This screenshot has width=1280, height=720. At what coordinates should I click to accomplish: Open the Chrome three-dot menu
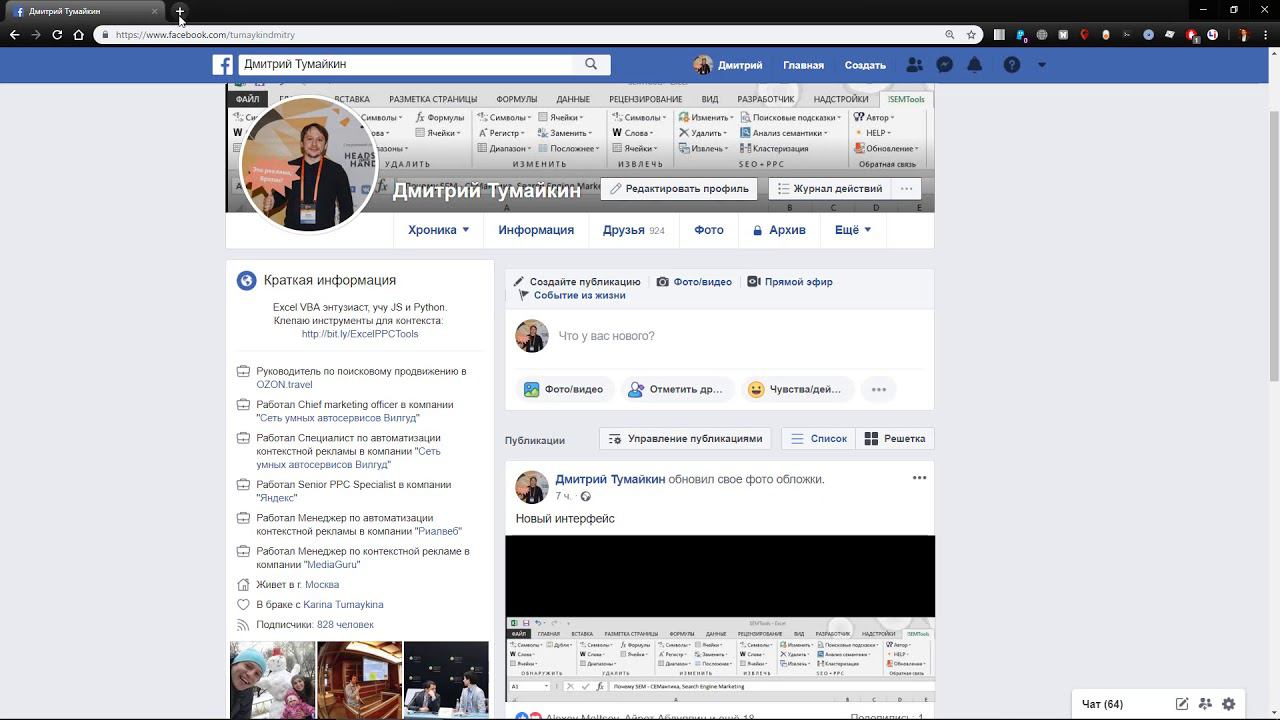1266,35
